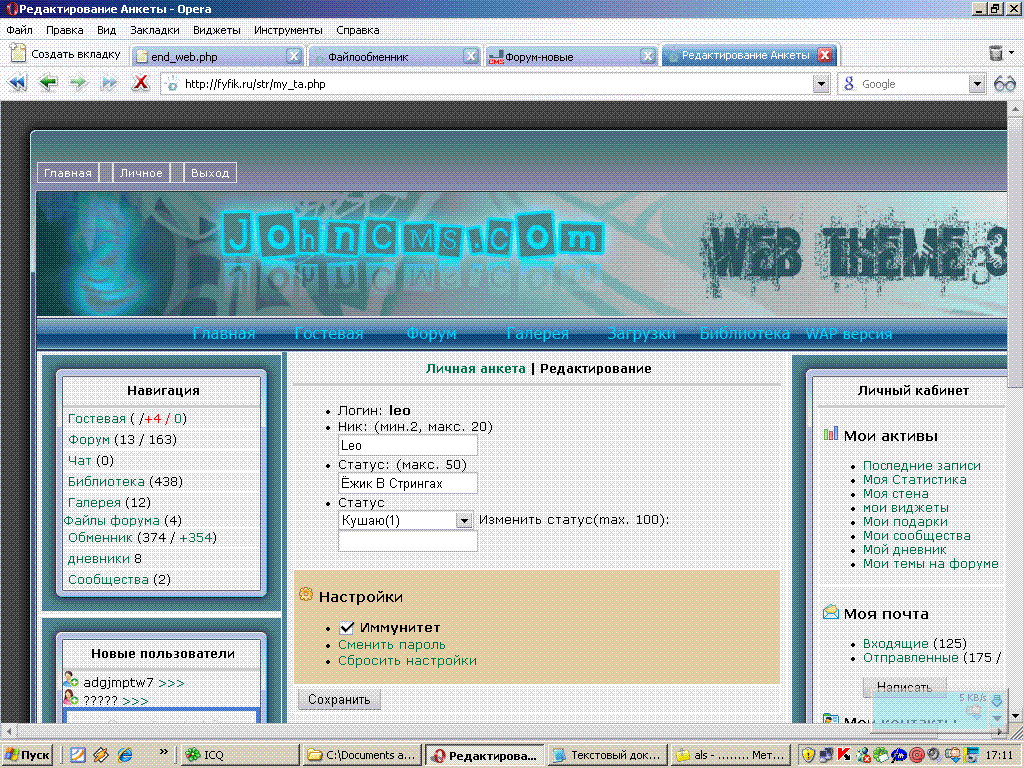Click the Rewind navigation icon
The width and height of the screenshot is (1024, 768).
(x=17, y=84)
